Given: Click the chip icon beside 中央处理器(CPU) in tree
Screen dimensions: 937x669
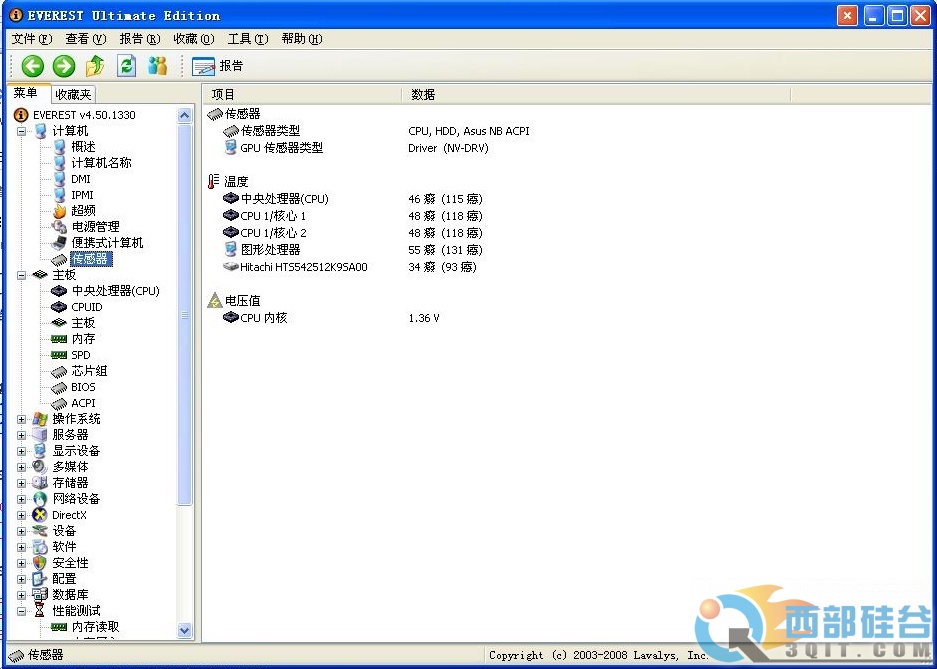Looking at the screenshot, I should point(59,291).
